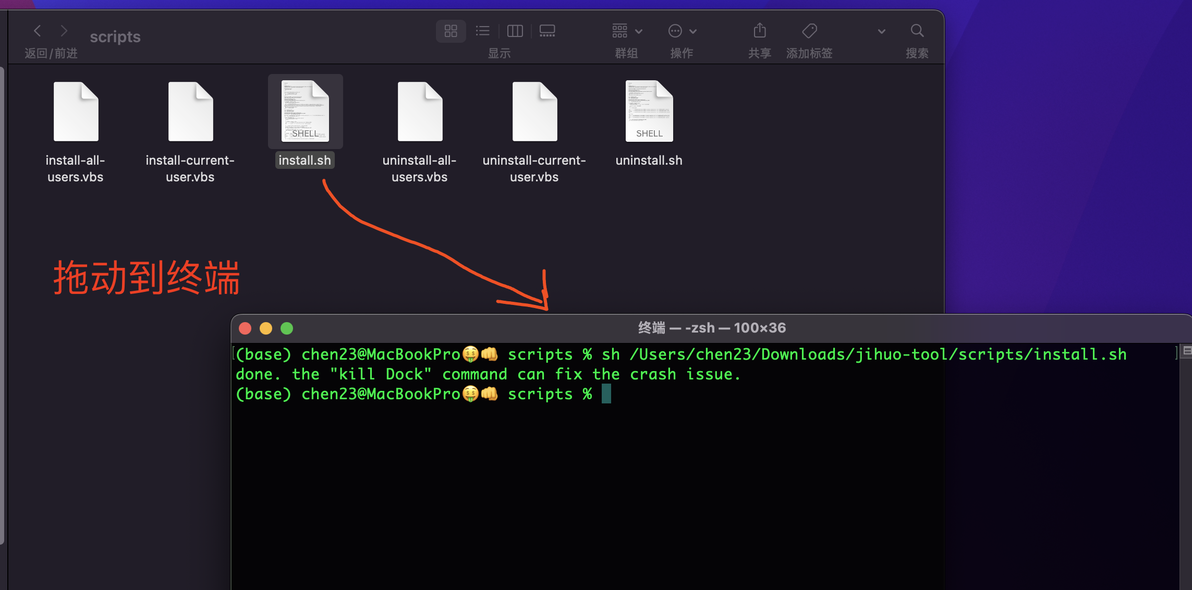Click the Terminal title 终端 — -zsh — 100×36
This screenshot has width=1192, height=590.
[712, 328]
